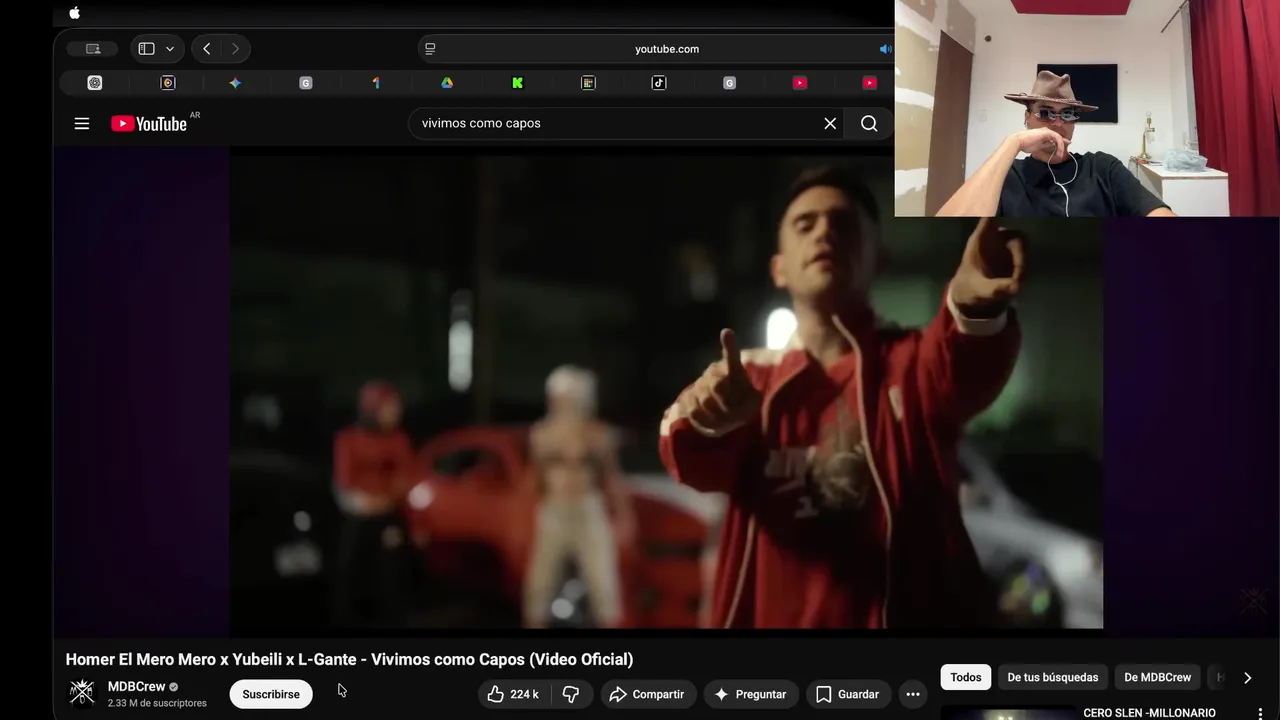1280x720 pixels.
Task: Go to the YouTube home logo
Action: (x=149, y=123)
